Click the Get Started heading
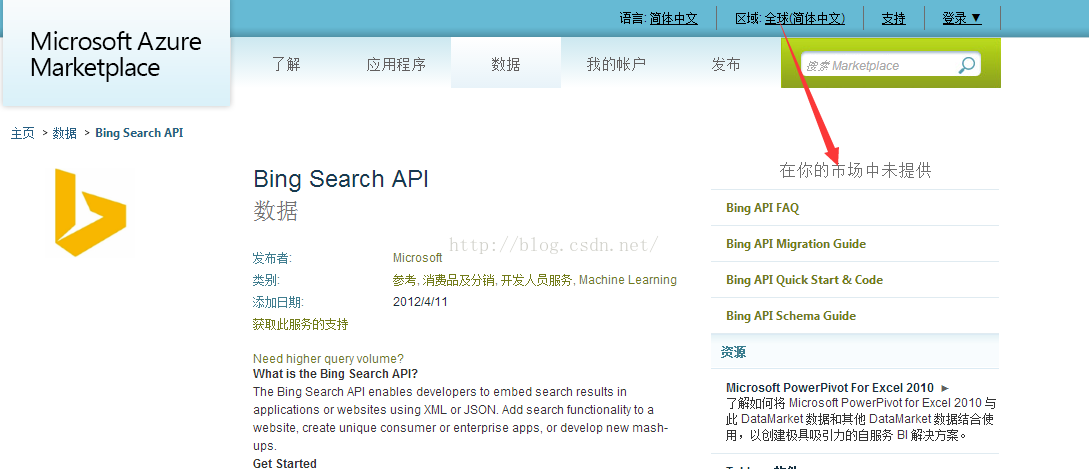This screenshot has height=469, width=1089. (285, 463)
